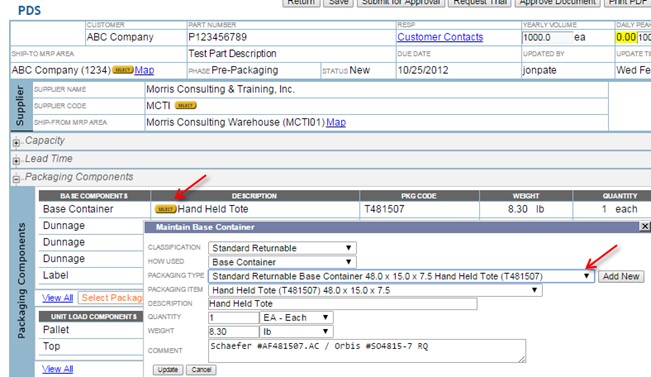Screen dimensions: 651x377
Task: Click the DESCRIPTION column header
Action: point(255,196)
